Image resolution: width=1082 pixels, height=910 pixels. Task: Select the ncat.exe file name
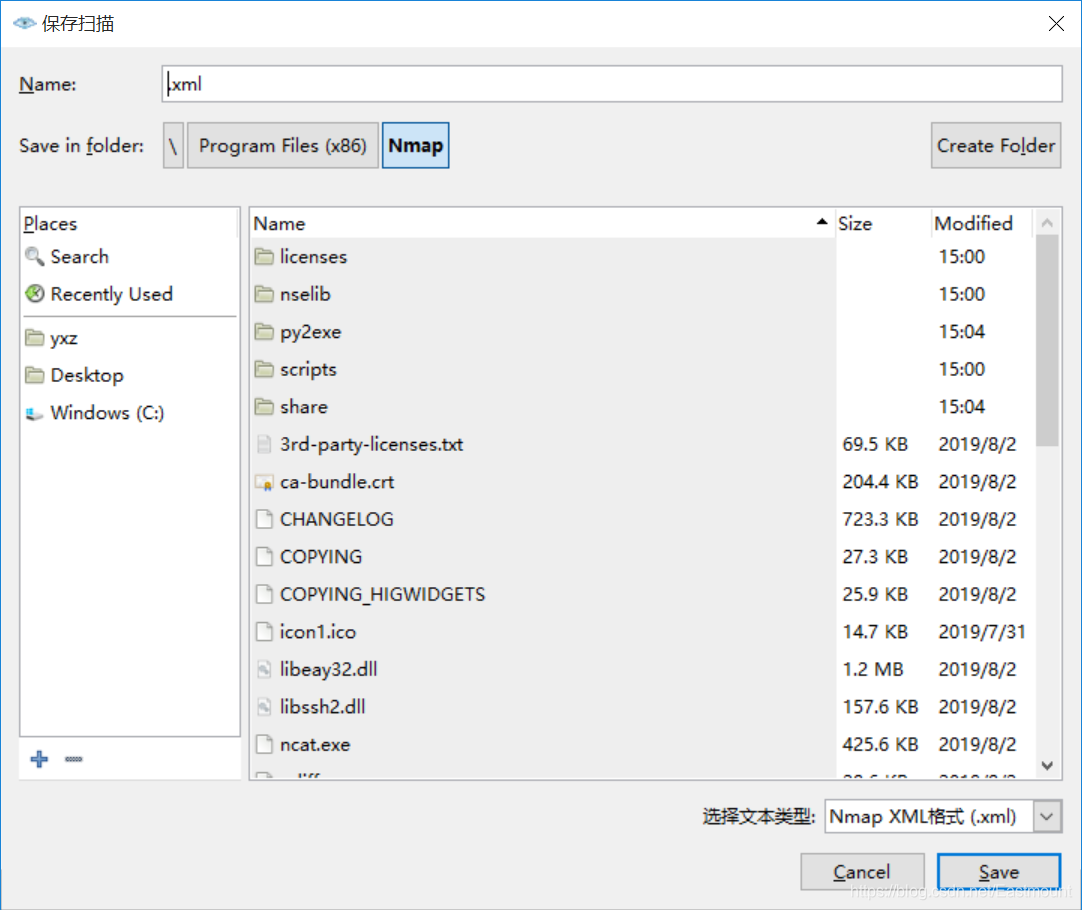pos(315,744)
